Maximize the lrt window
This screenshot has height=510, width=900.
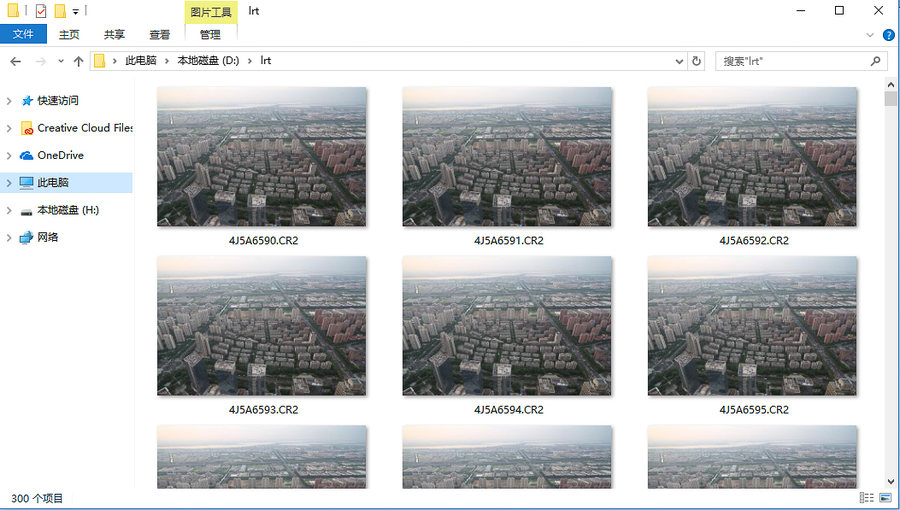point(839,10)
